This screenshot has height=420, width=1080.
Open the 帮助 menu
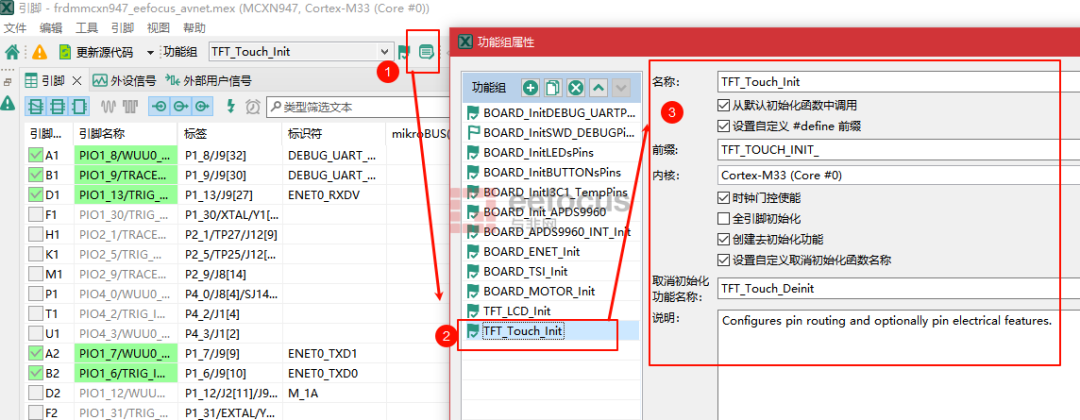pos(194,28)
